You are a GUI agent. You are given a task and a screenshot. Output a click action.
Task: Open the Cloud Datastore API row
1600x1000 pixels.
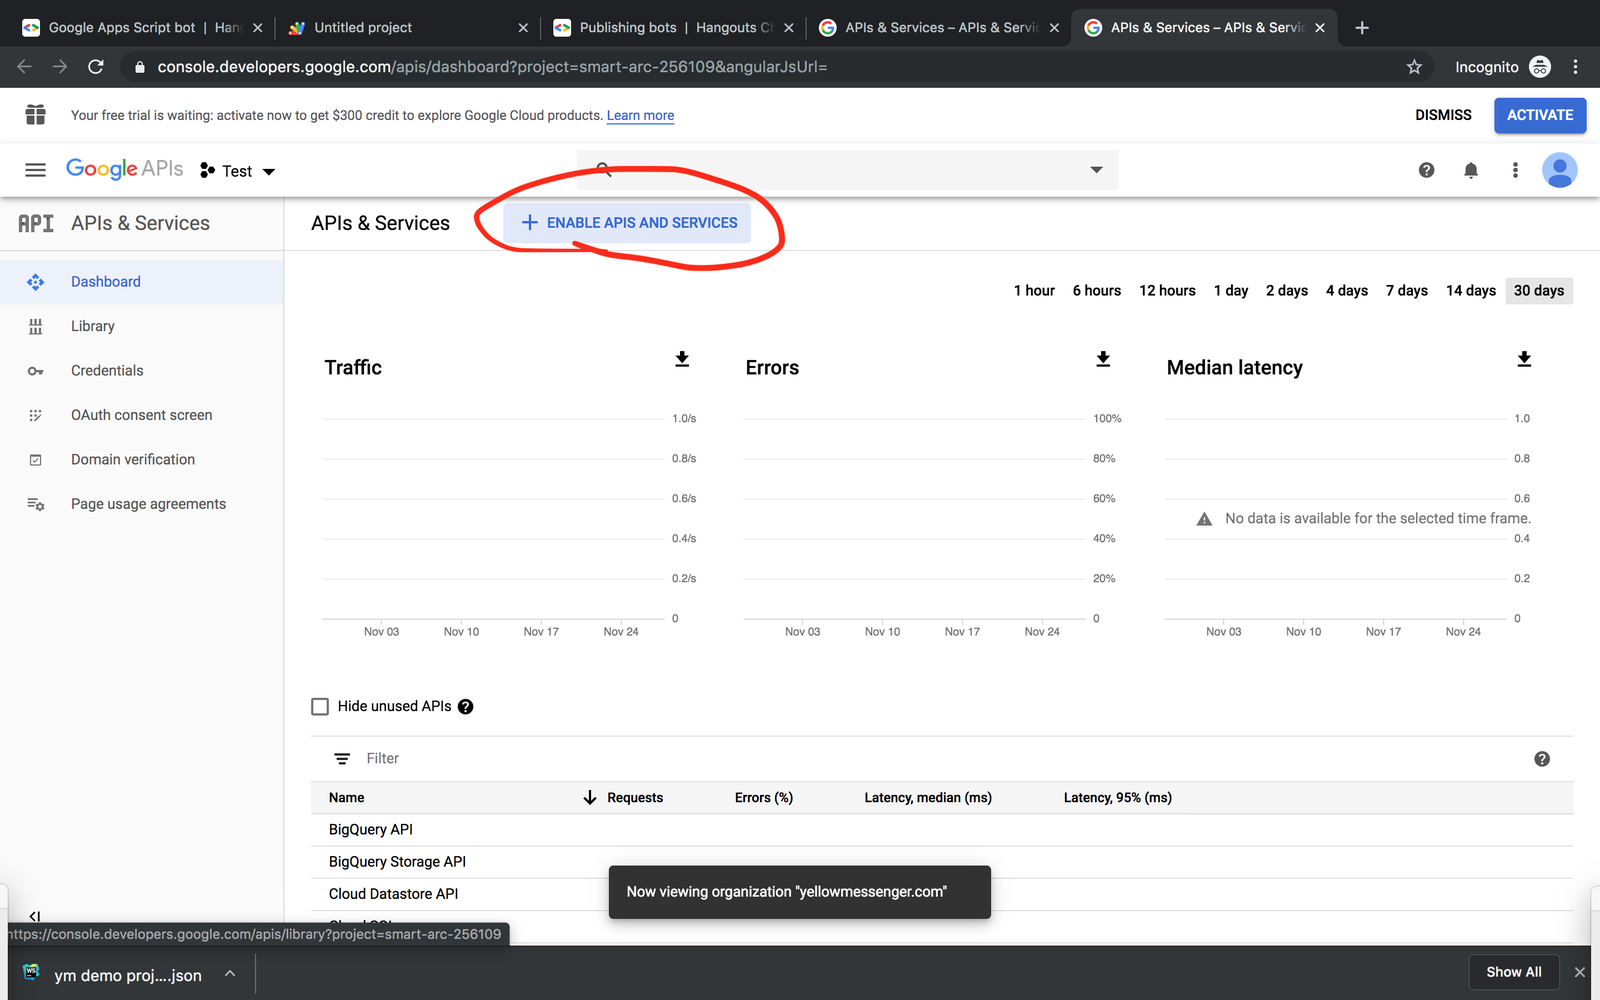941,894
